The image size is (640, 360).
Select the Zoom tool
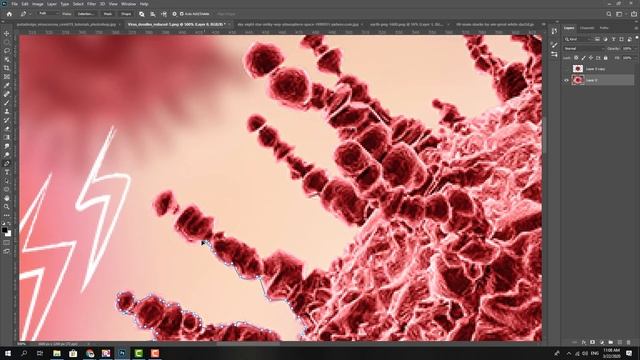coord(7,207)
